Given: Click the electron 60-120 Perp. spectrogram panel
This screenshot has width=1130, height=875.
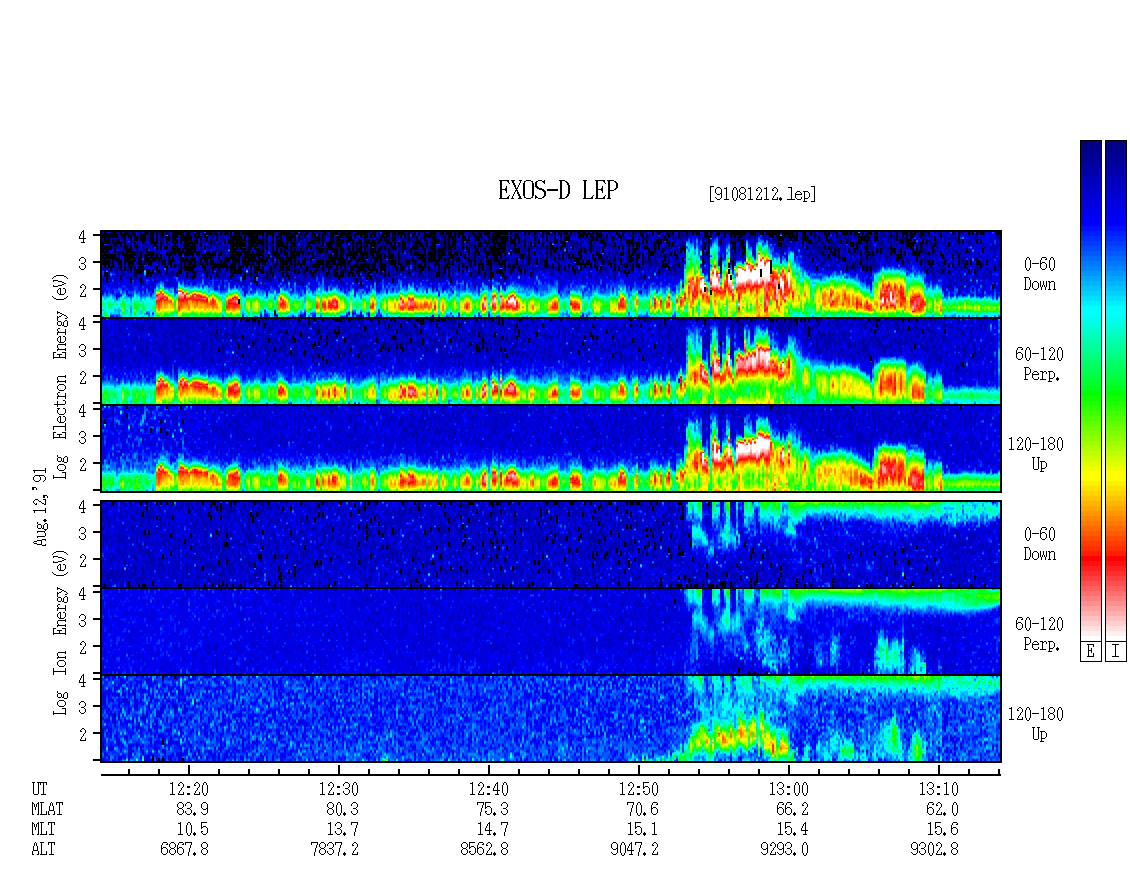Looking at the screenshot, I should pos(551,361).
